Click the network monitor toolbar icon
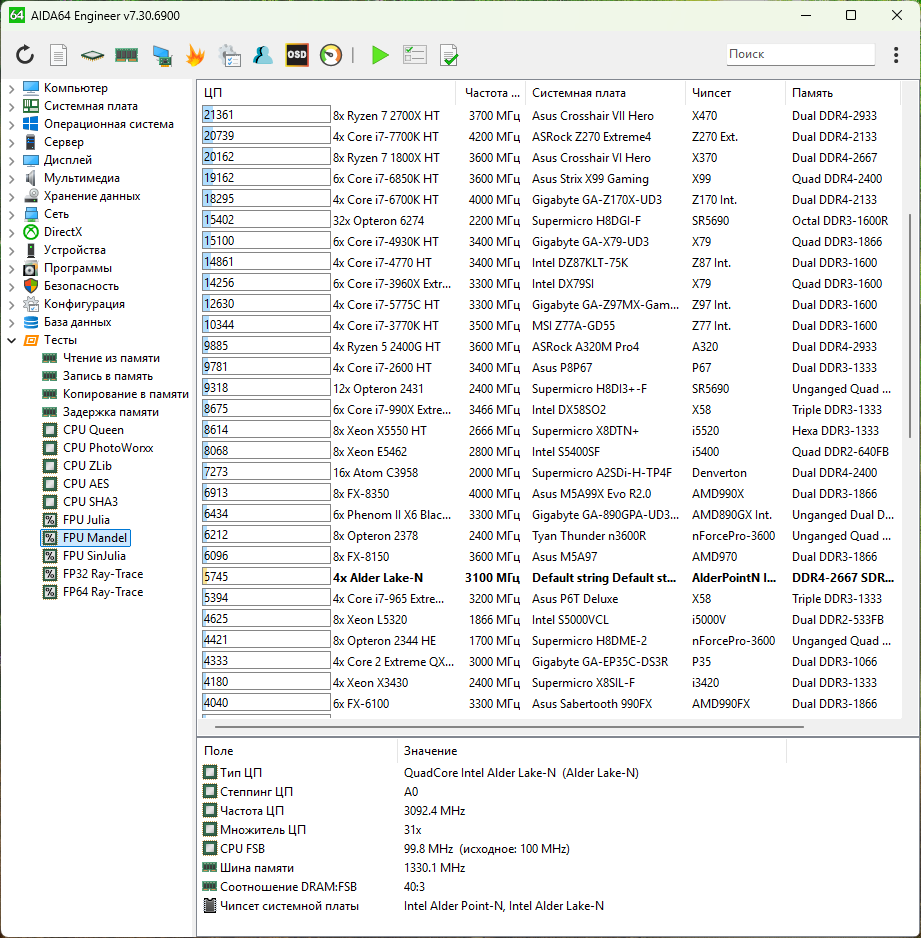The image size is (921, 938). coord(161,55)
